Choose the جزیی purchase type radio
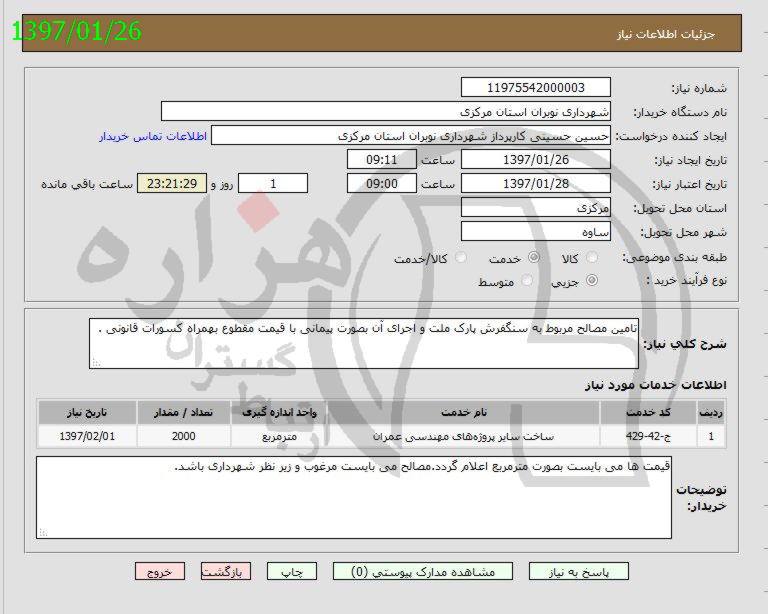The width and height of the screenshot is (768, 614). 592,281
